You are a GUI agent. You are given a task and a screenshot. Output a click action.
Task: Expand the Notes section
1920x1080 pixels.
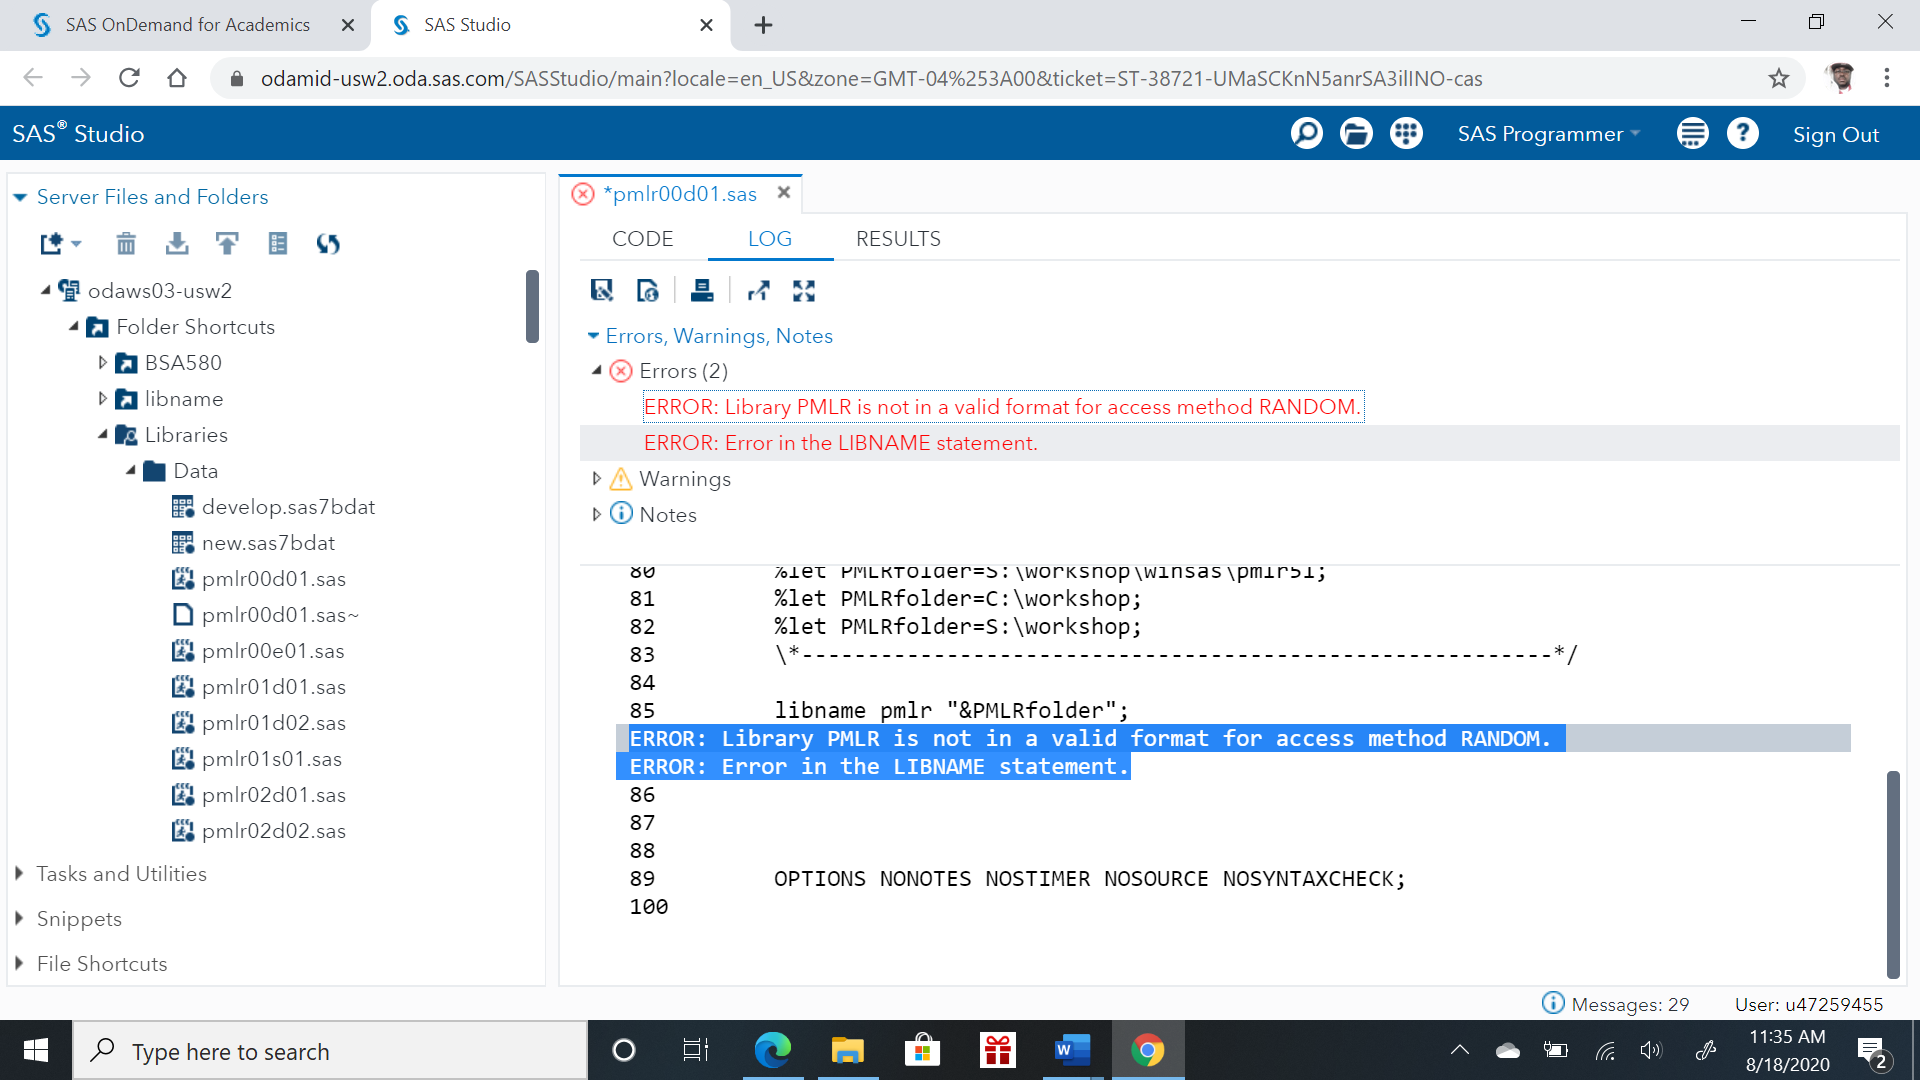(597, 515)
